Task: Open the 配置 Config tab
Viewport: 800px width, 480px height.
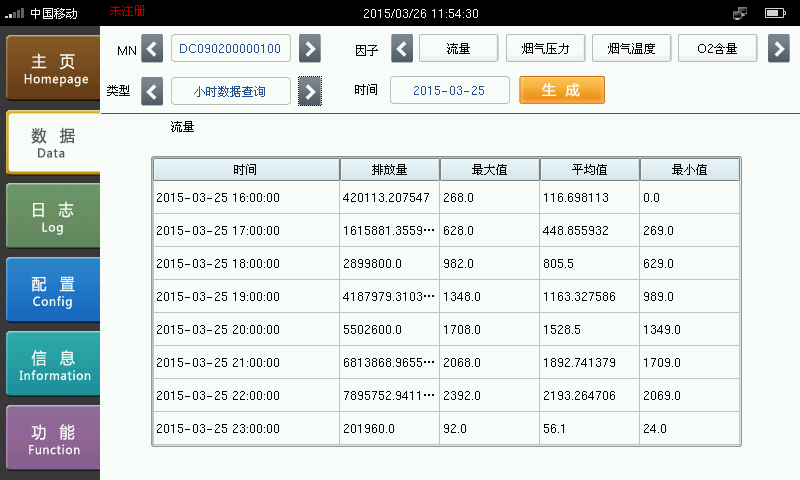Action: [x=52, y=291]
